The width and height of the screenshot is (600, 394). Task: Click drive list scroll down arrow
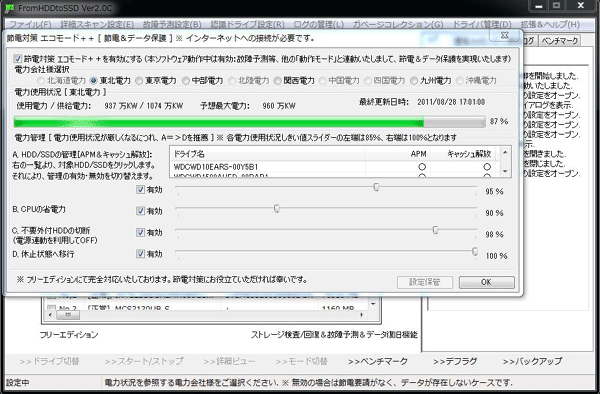click(x=505, y=171)
